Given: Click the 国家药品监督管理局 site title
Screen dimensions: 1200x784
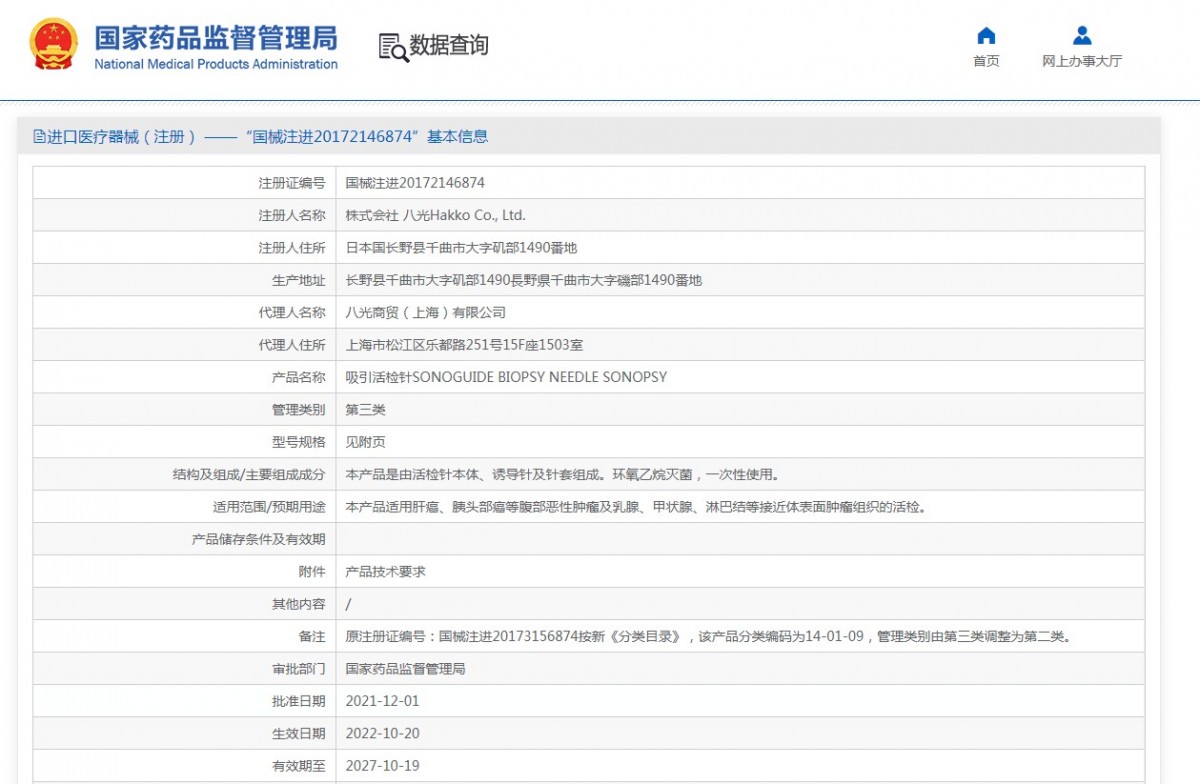Looking at the screenshot, I should 216,38.
